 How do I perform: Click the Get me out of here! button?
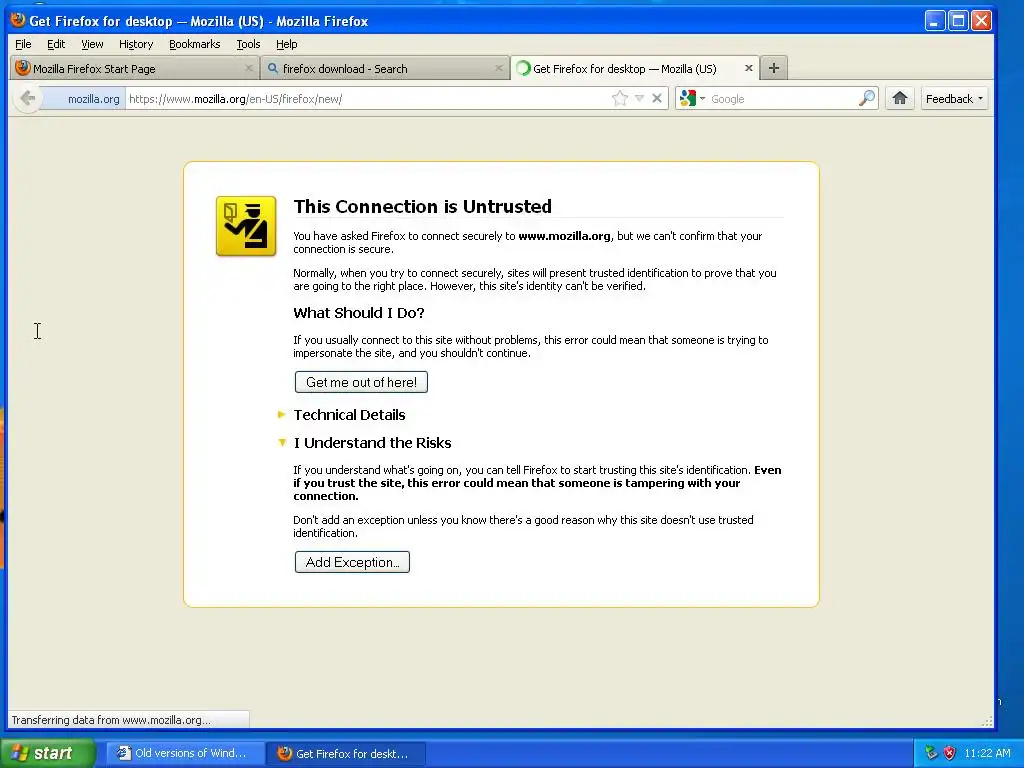pos(361,382)
